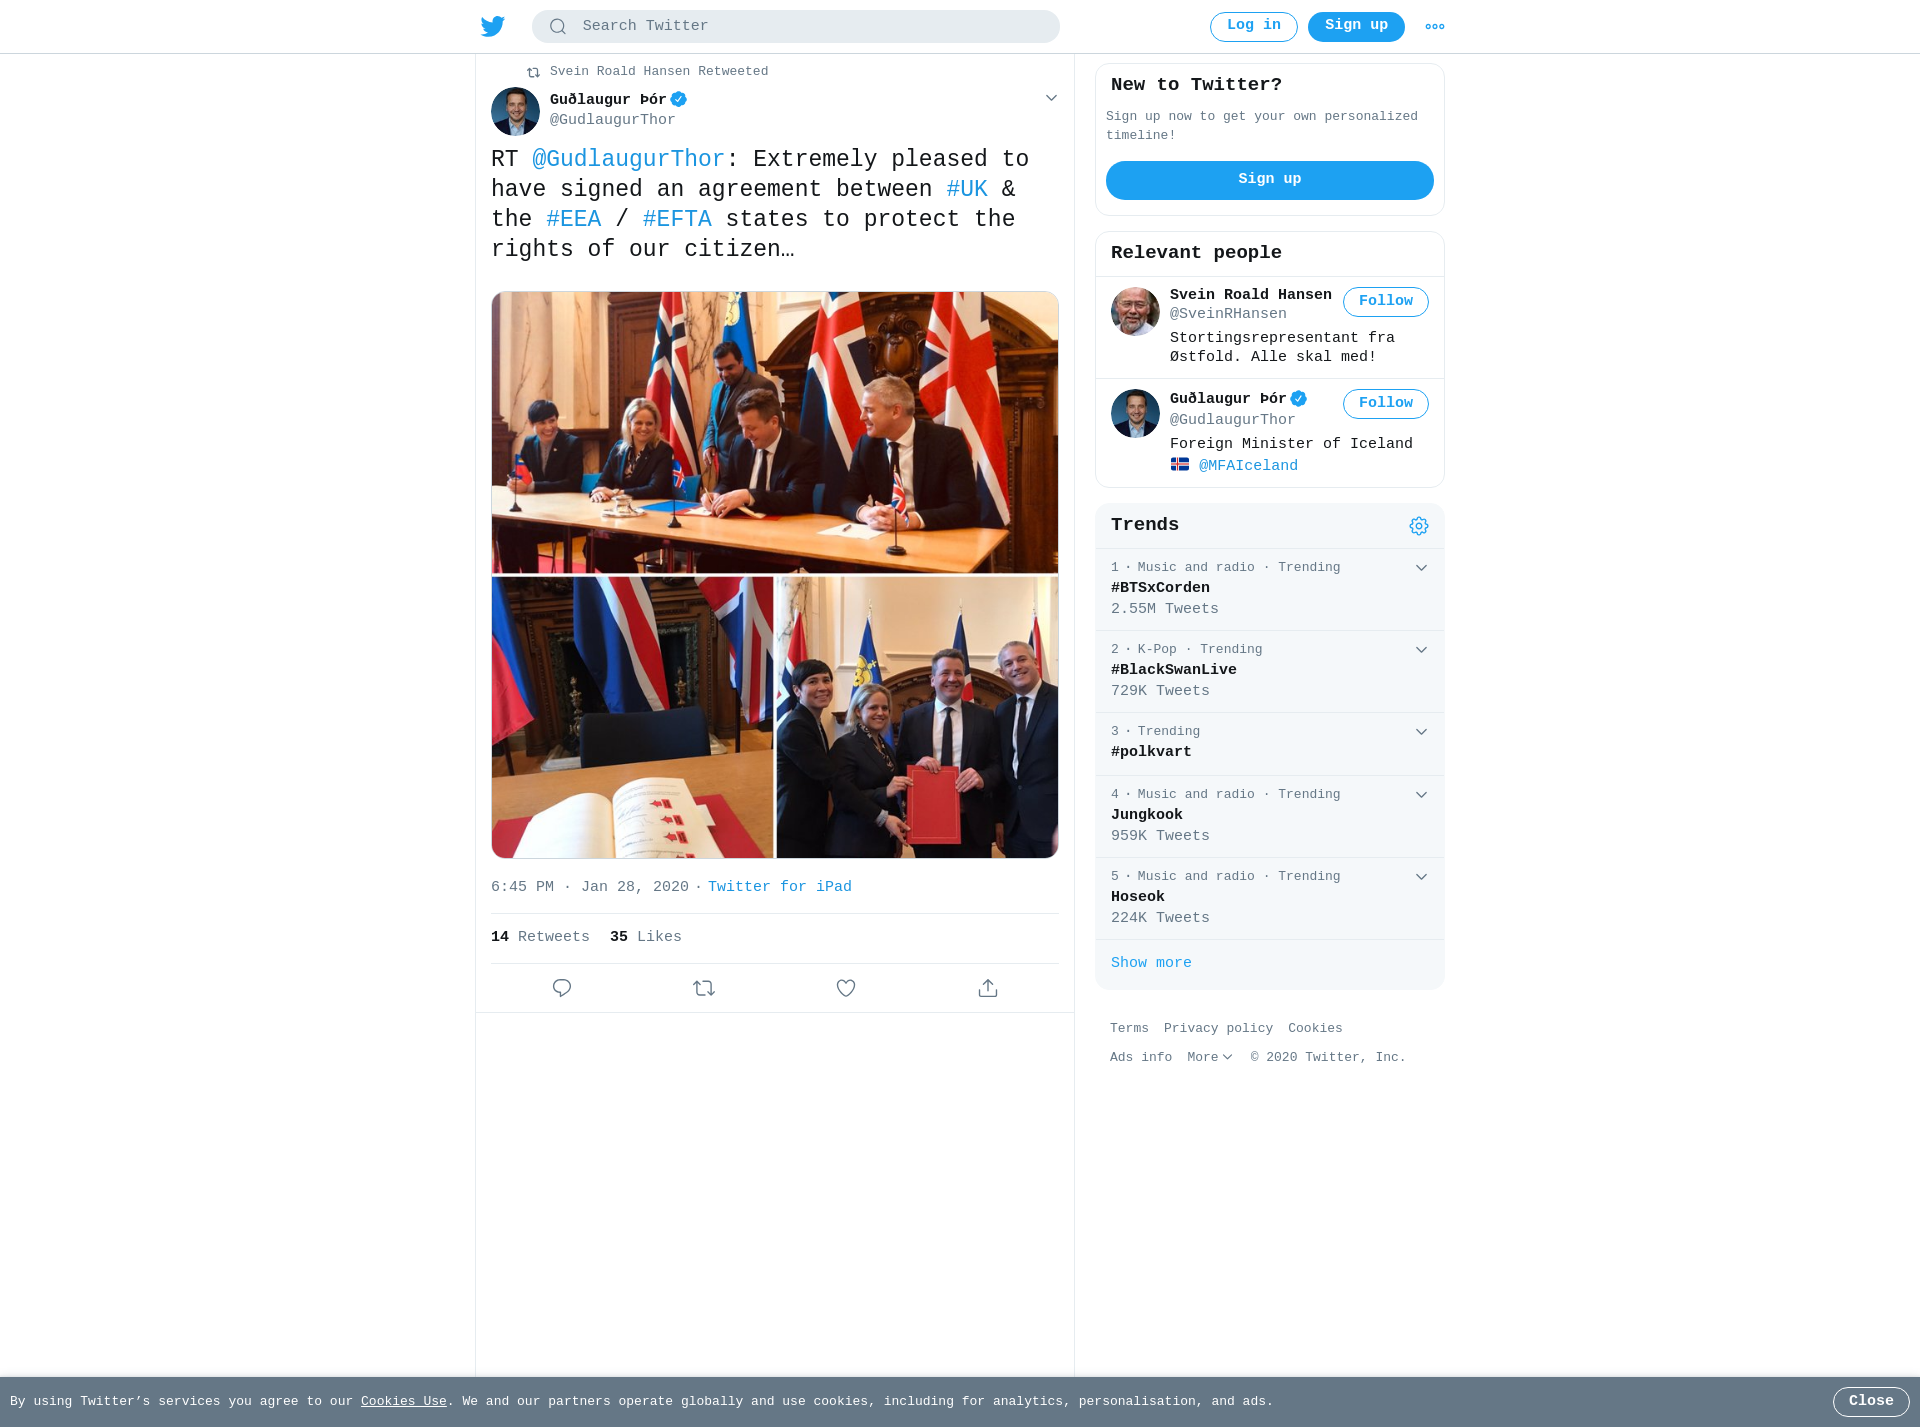Viewport: 1920px width, 1427px height.
Task: Retweet using the retweet arrows icon
Action: [x=704, y=988]
